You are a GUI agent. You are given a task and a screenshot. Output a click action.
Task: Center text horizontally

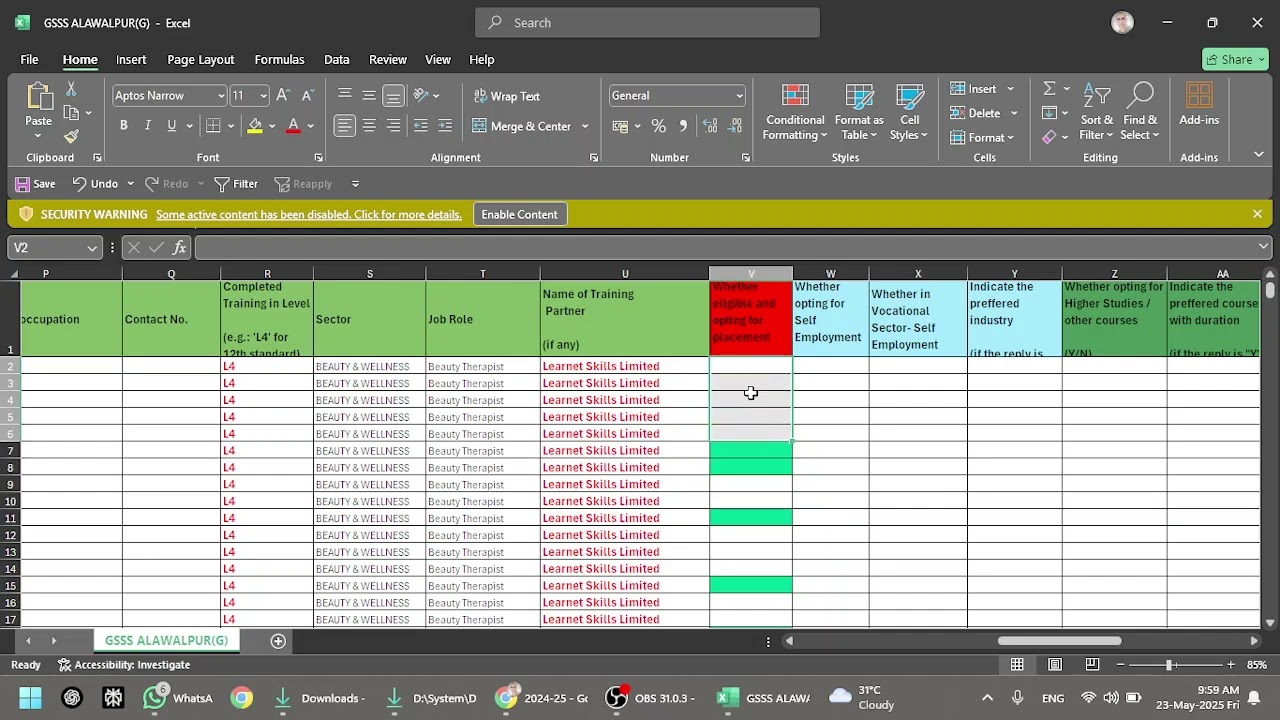click(x=369, y=126)
